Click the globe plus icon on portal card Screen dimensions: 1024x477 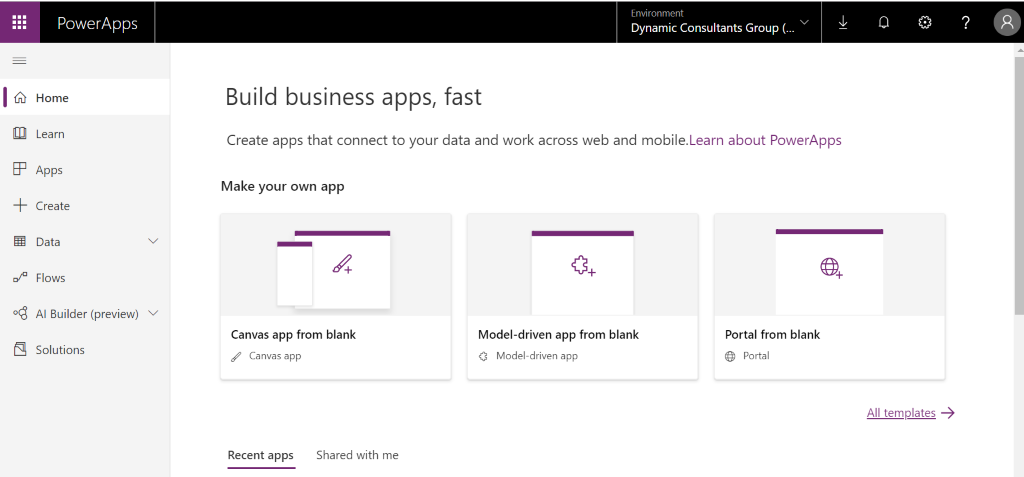pos(831,267)
